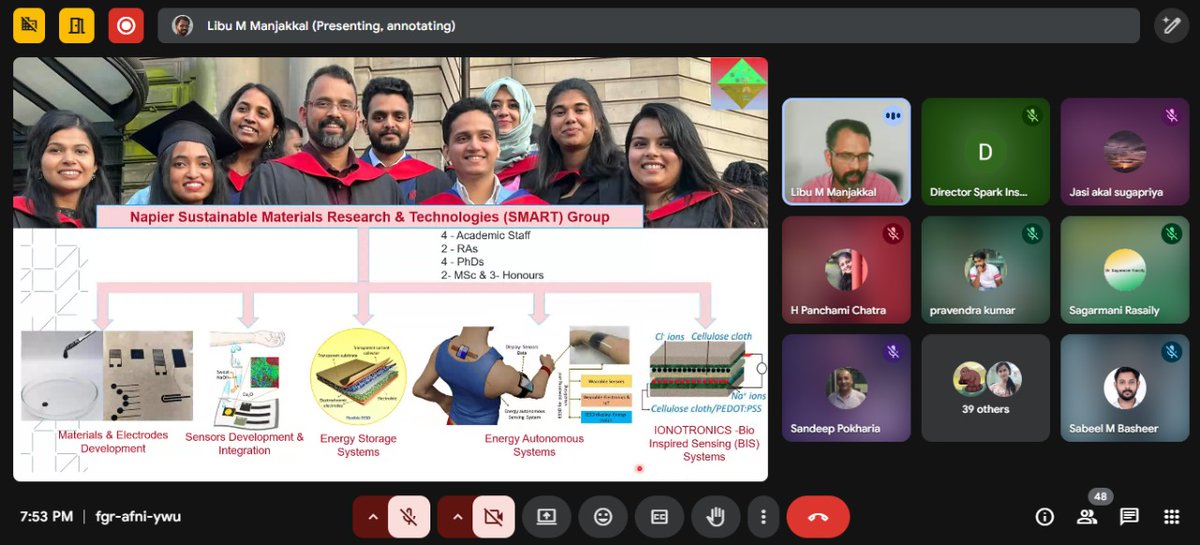1200x545 pixels.
Task: Click 'Sensors Development & Integration' slide label
Action: [244, 443]
